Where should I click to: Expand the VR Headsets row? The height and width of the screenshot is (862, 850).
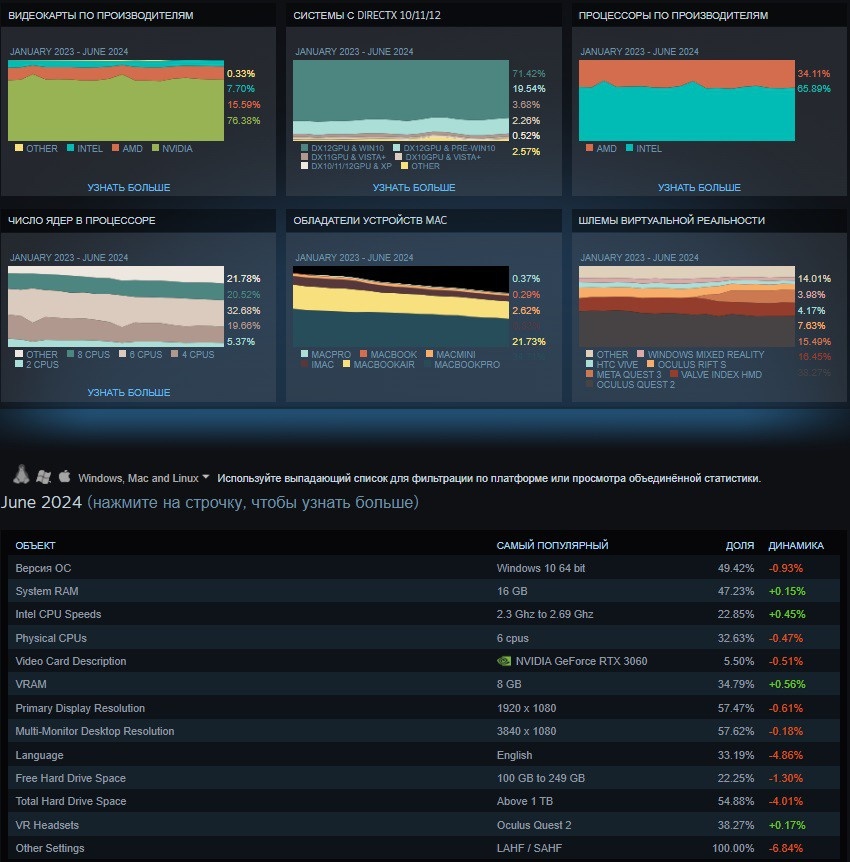pyautogui.click(x=424, y=825)
